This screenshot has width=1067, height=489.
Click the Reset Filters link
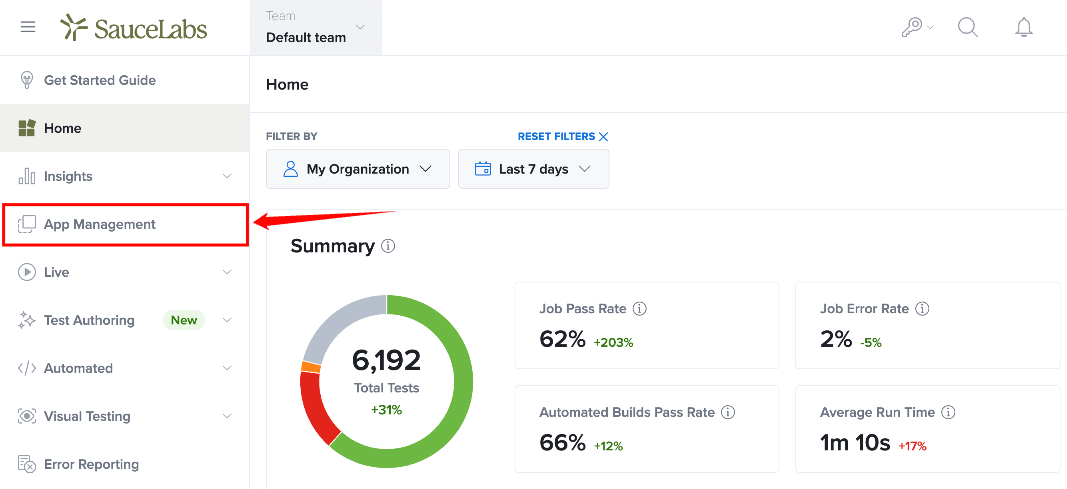[x=563, y=137]
